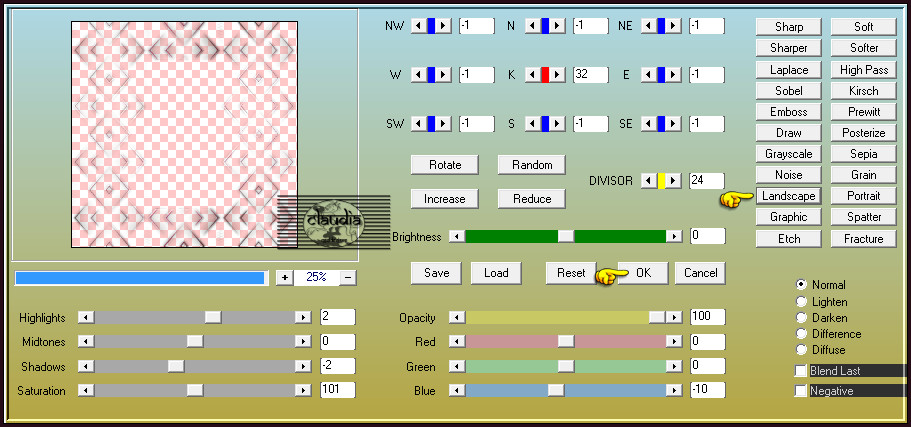Apply the Emboss preset
This screenshot has width=911, height=427.
[788, 112]
